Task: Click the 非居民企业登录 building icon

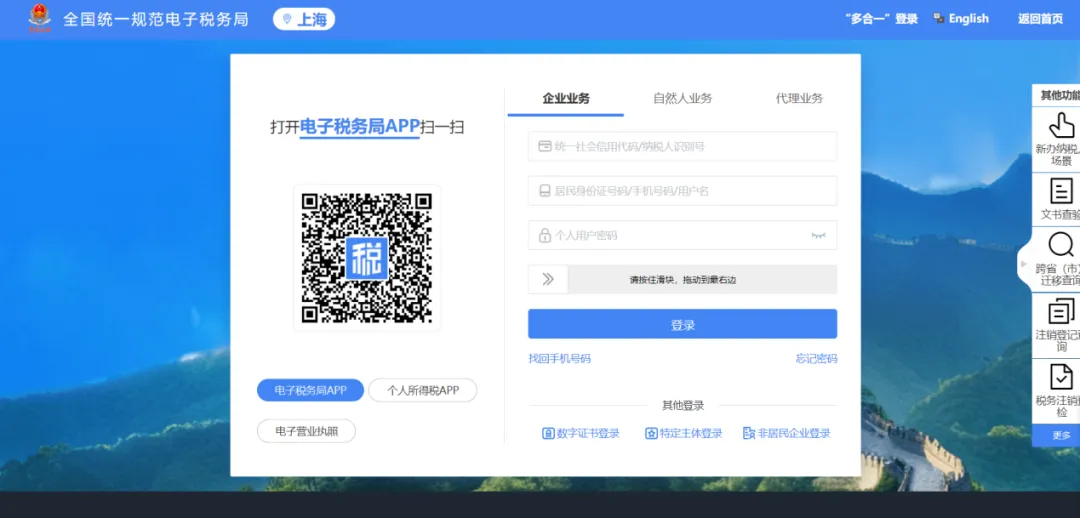Action: point(749,433)
